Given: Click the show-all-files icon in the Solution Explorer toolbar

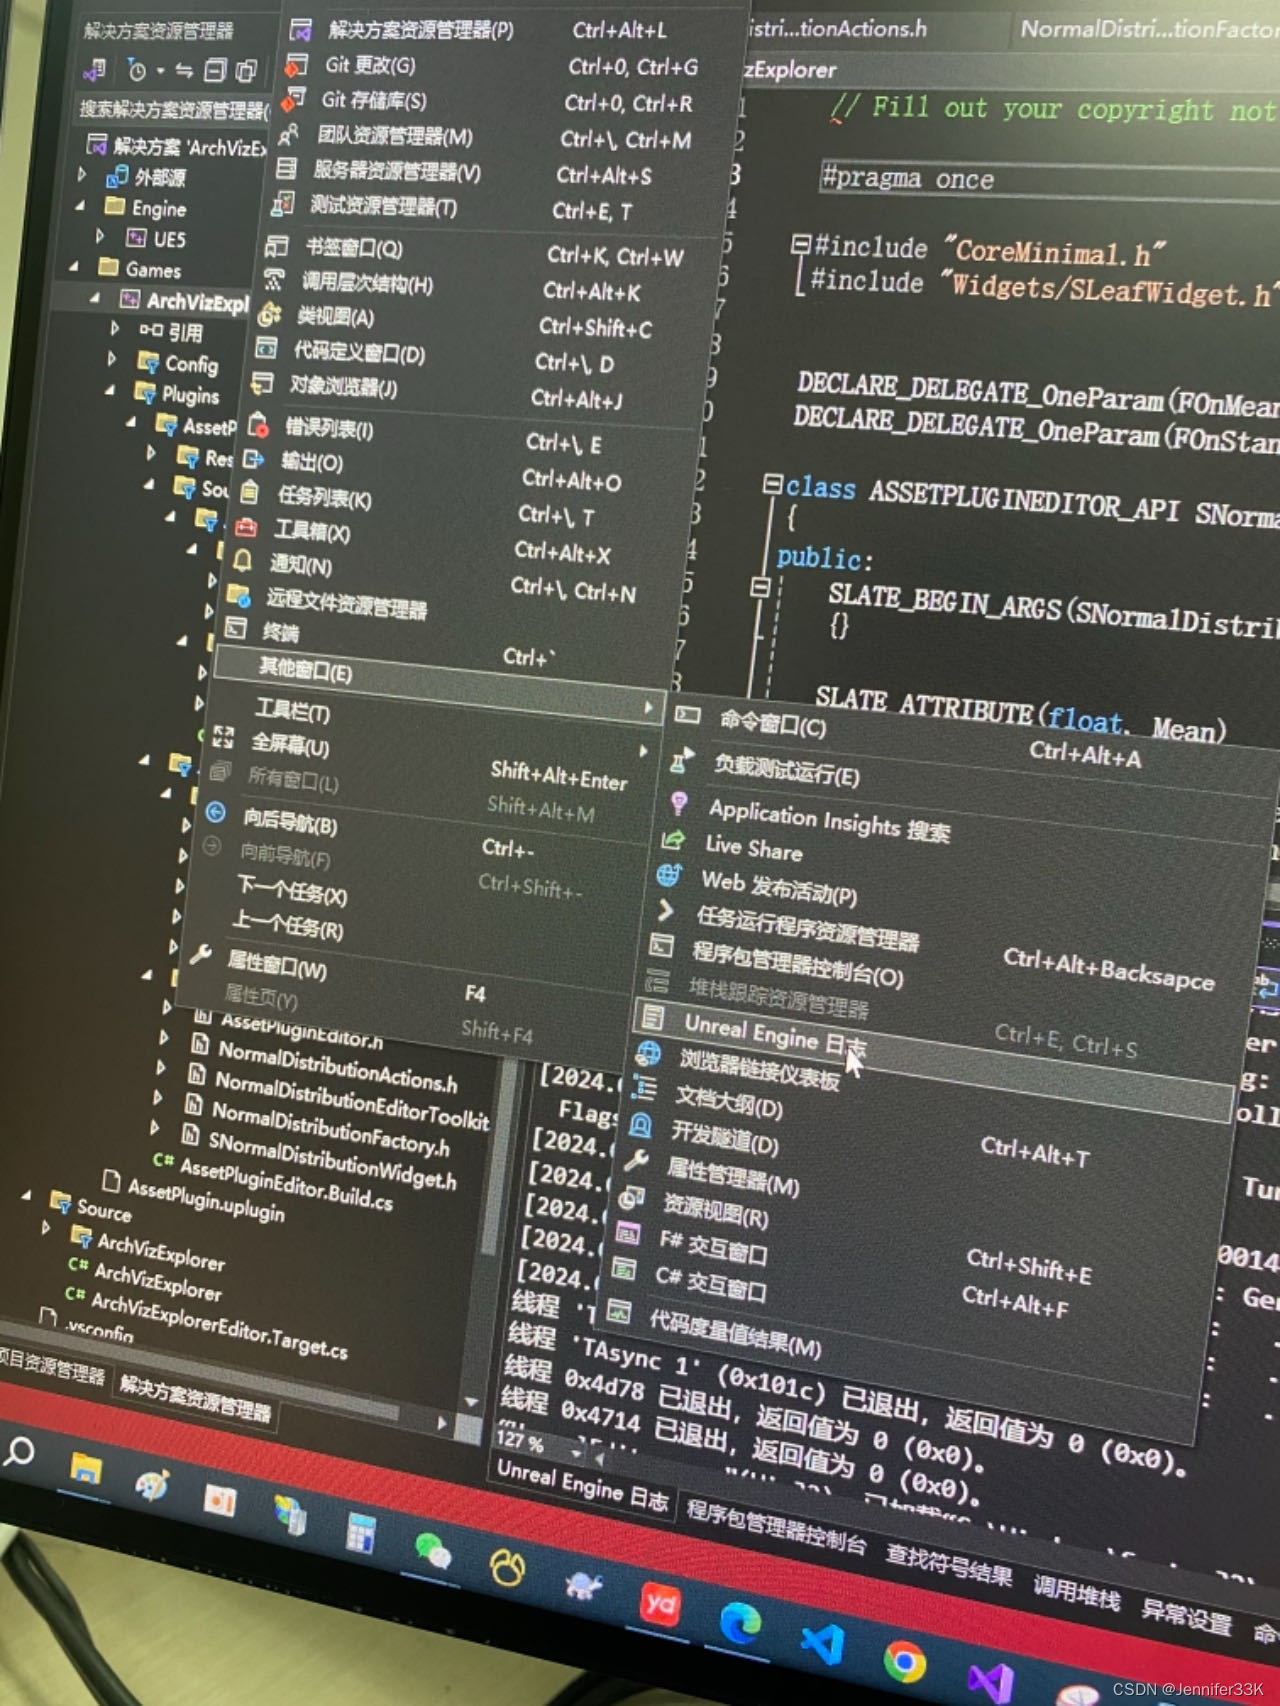Looking at the screenshot, I should (246, 71).
